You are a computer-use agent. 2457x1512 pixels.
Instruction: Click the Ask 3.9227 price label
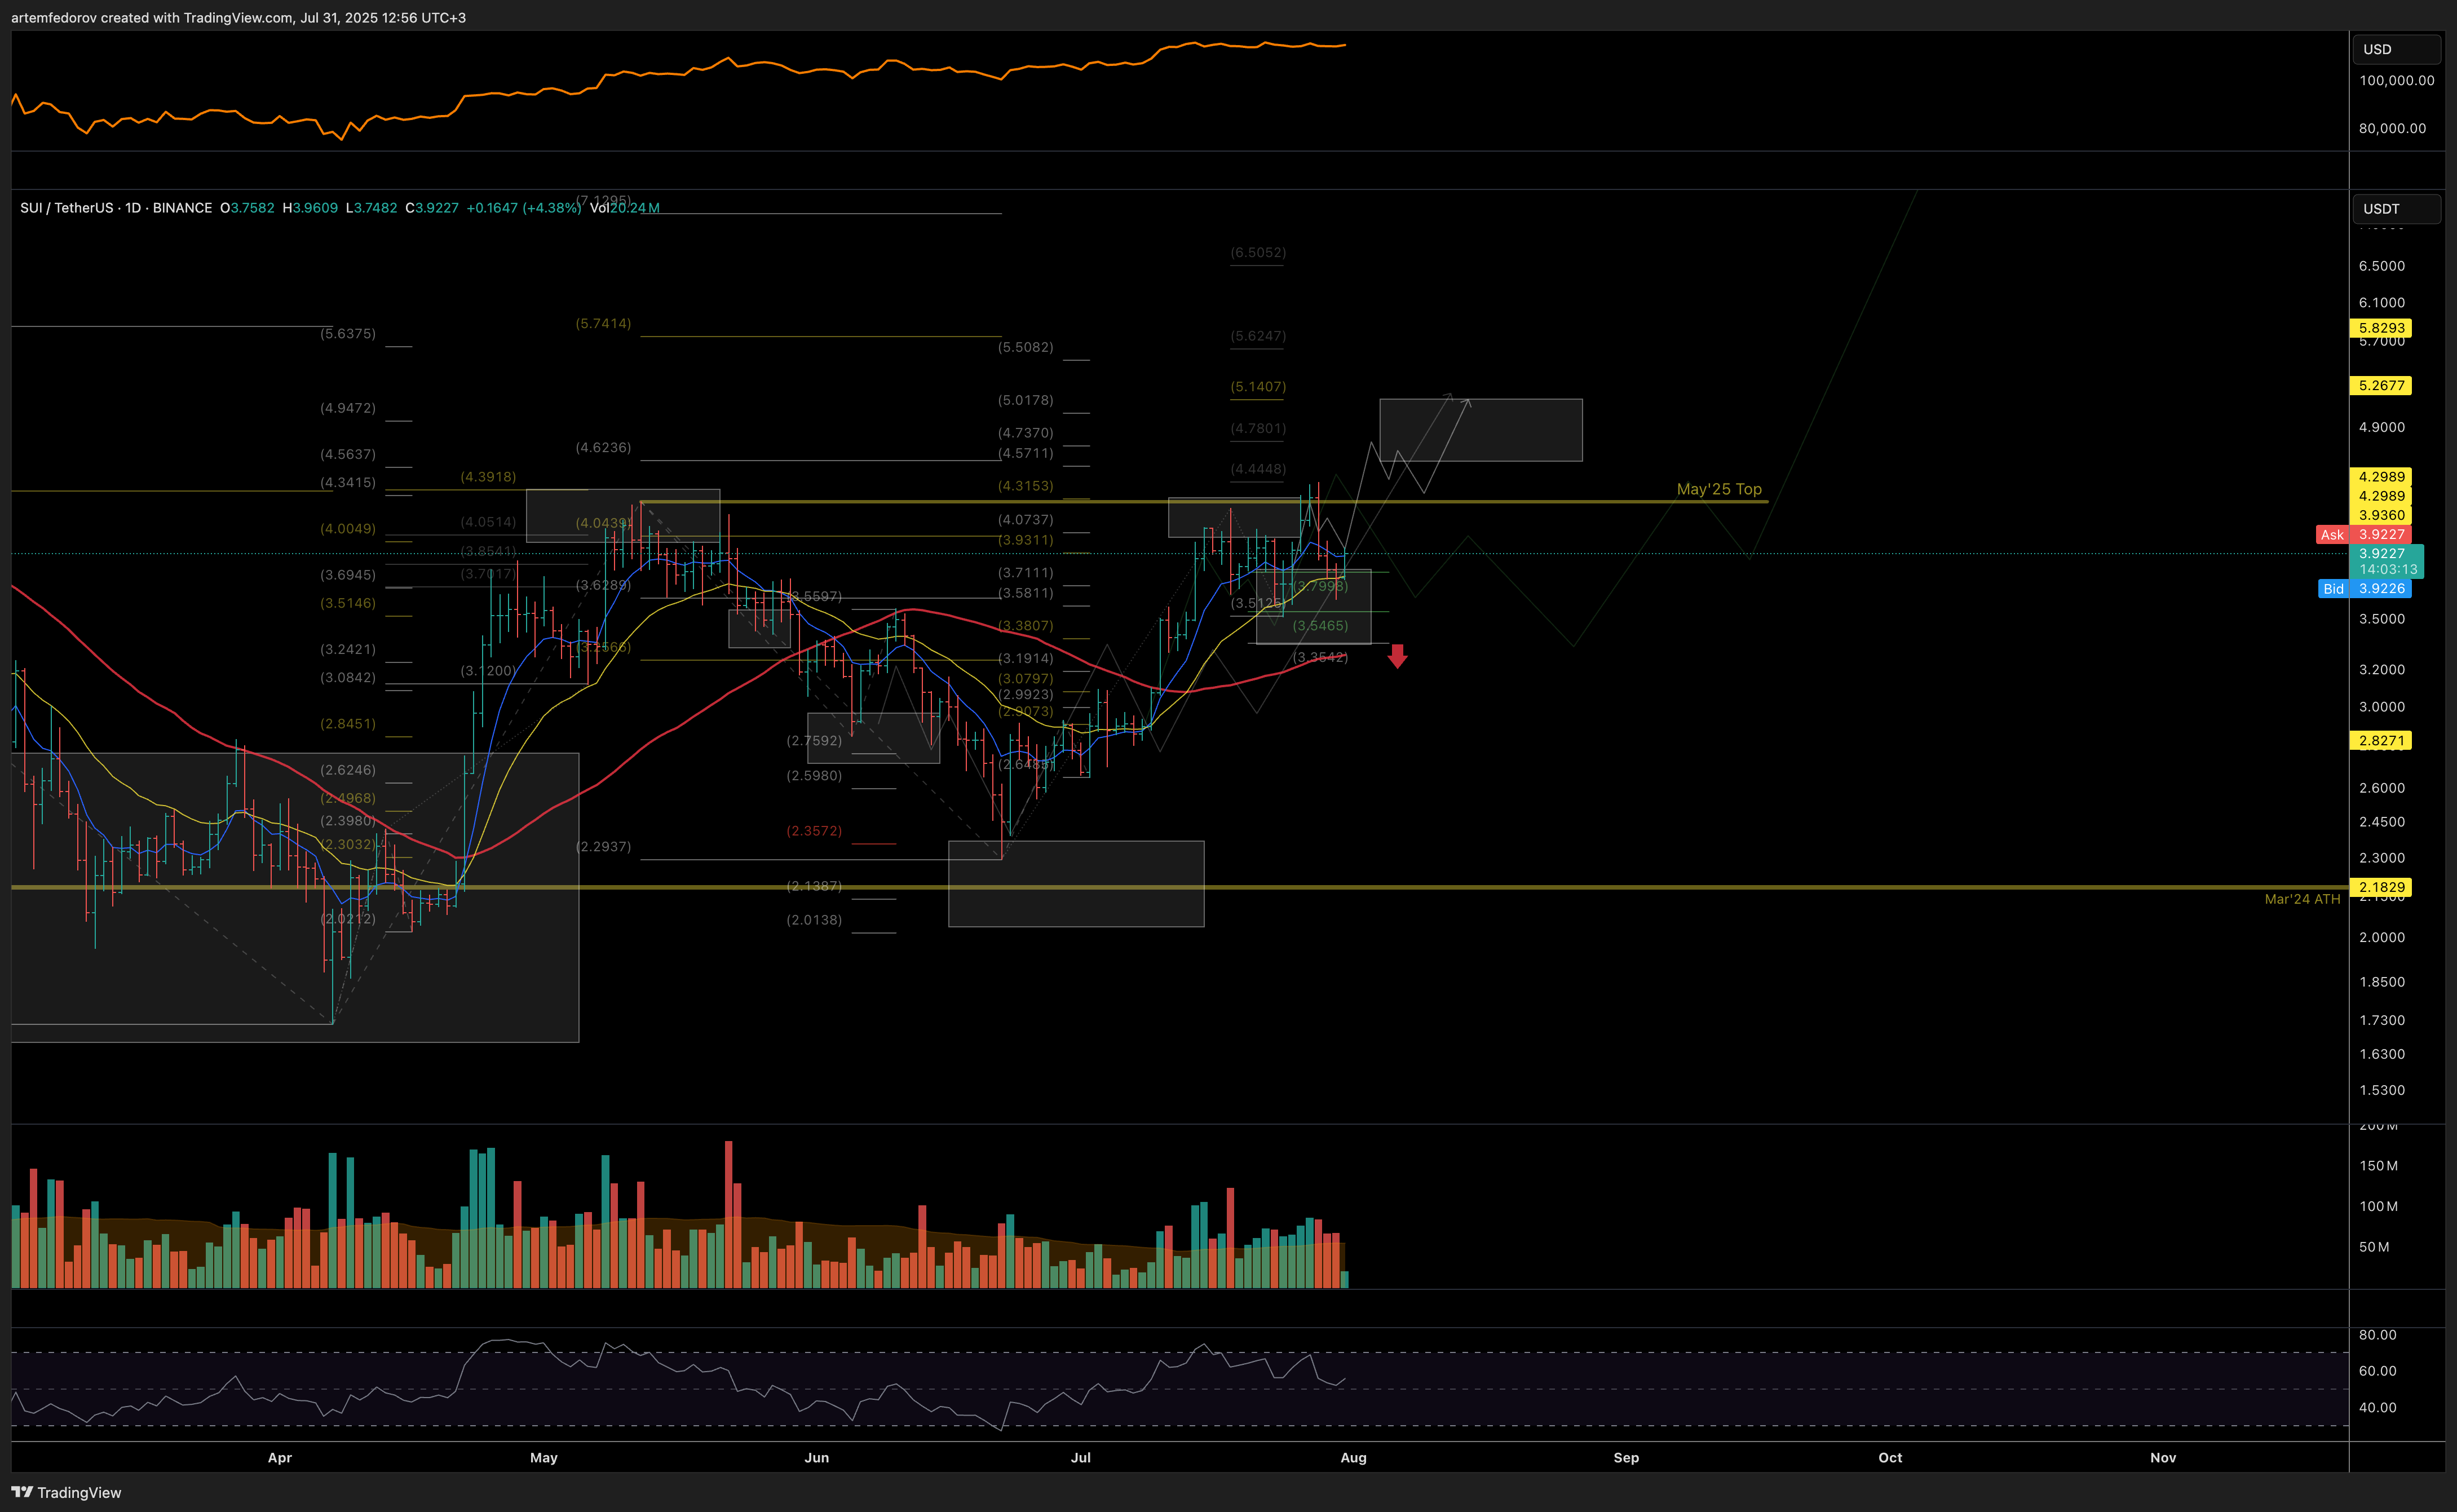[2363, 535]
